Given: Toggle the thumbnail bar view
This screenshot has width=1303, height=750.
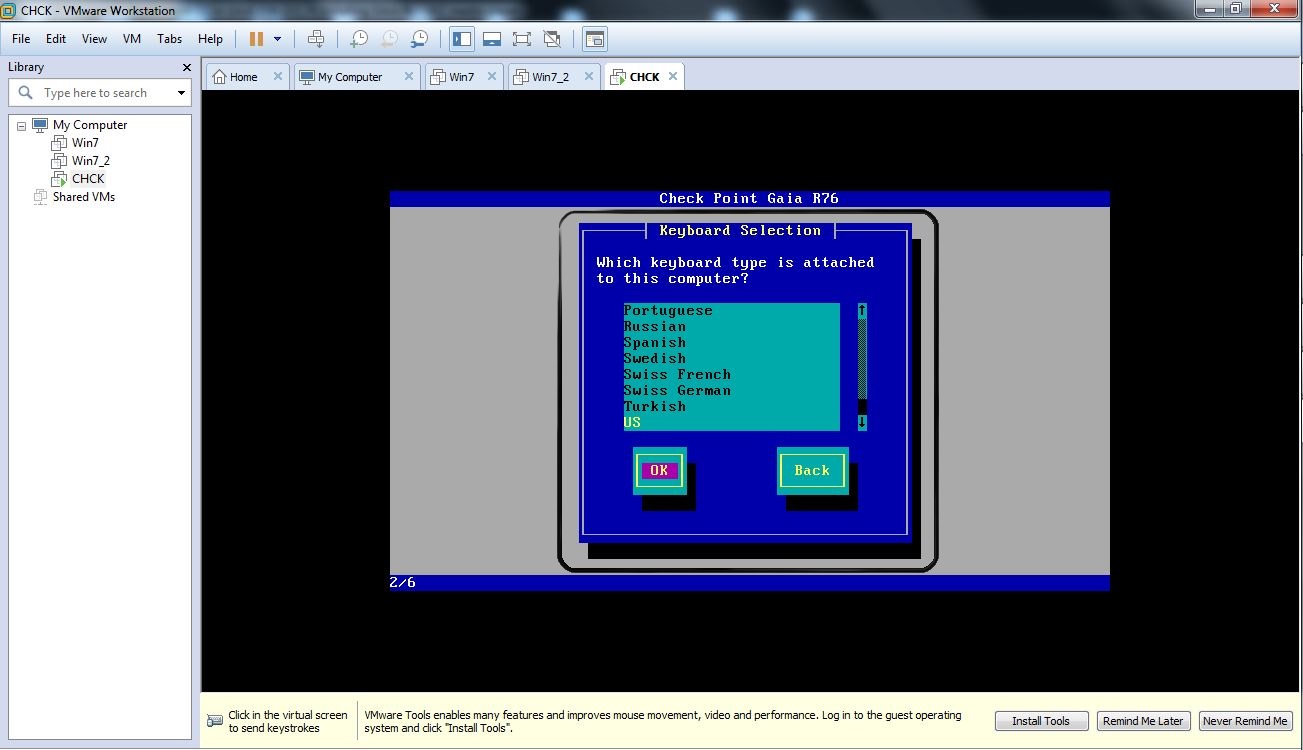Looking at the screenshot, I should (x=492, y=39).
